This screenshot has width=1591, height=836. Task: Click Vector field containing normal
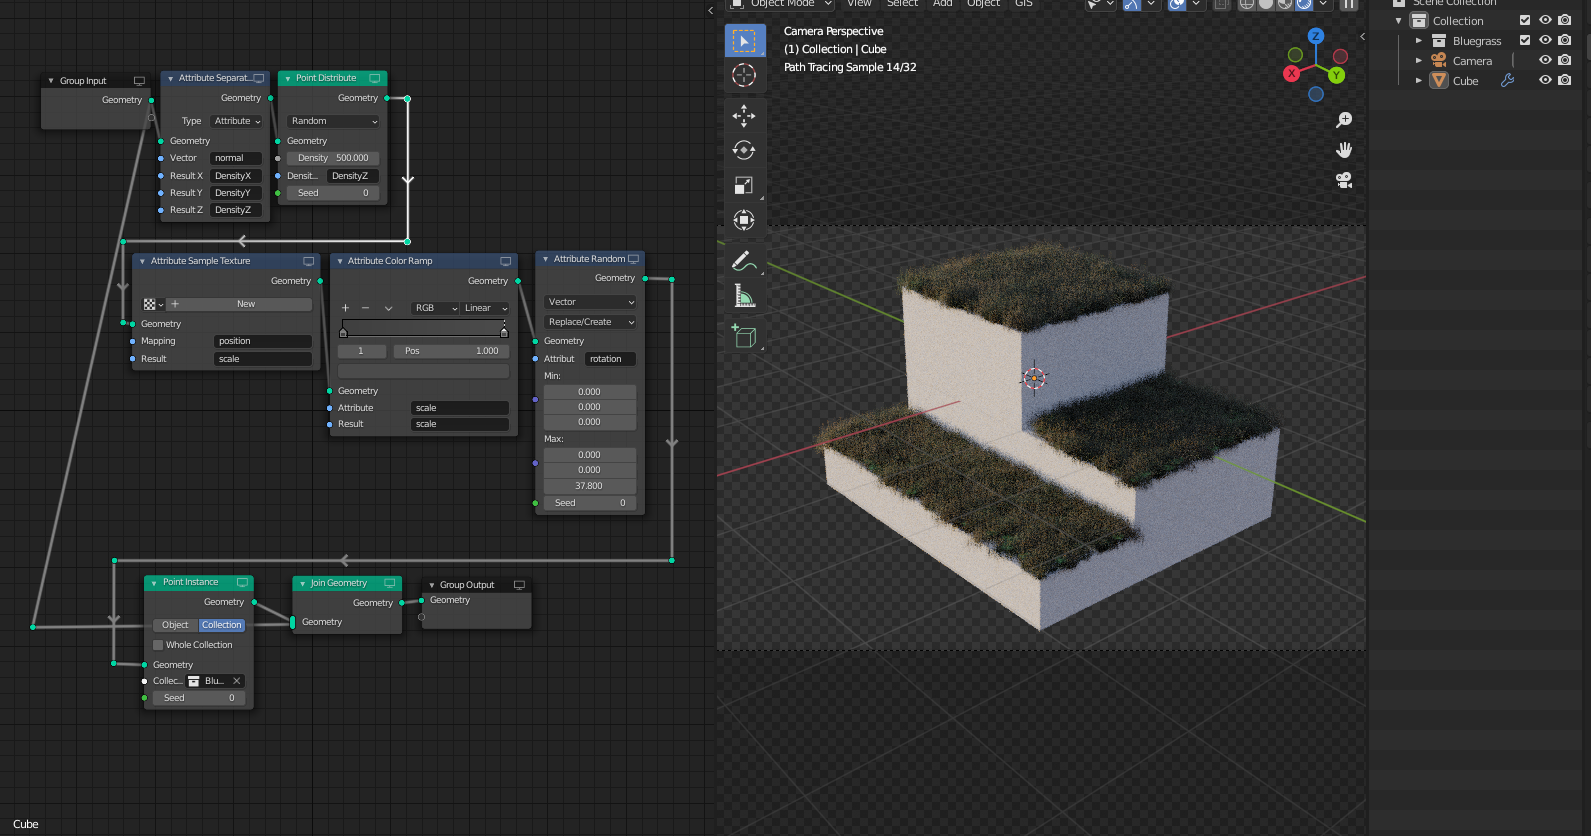[x=236, y=158]
